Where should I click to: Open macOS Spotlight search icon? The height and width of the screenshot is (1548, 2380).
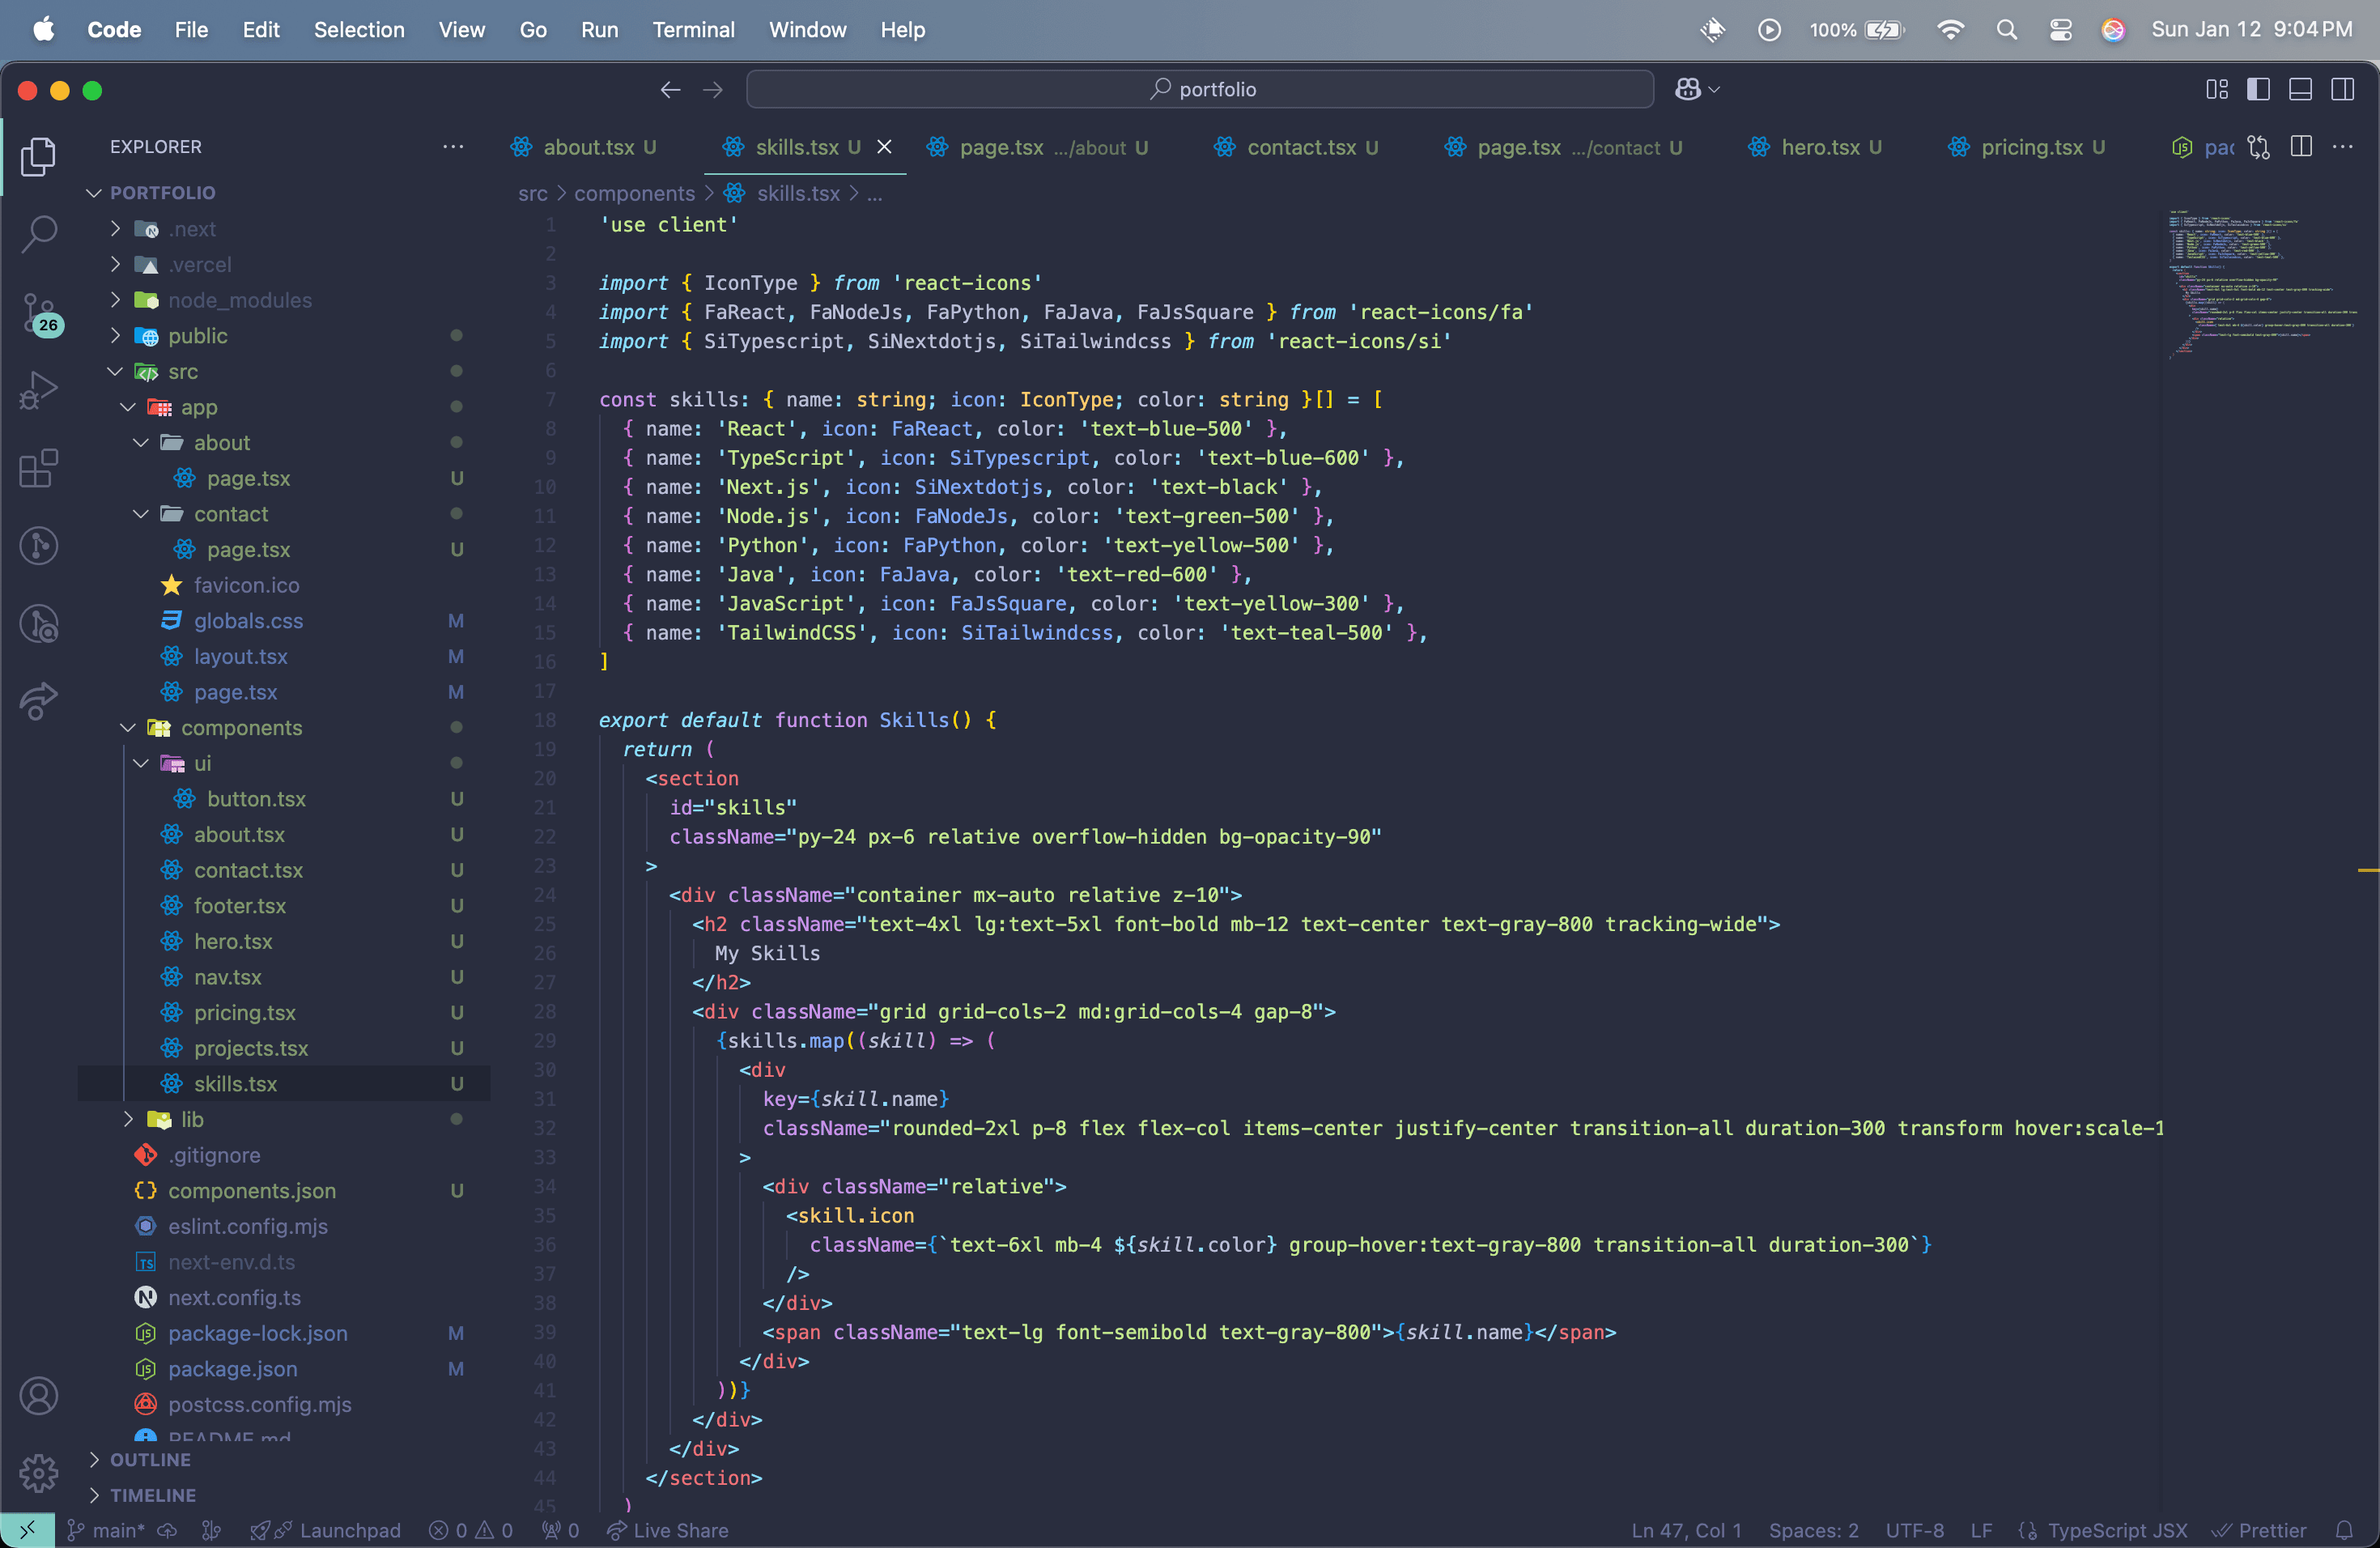tap(2006, 30)
